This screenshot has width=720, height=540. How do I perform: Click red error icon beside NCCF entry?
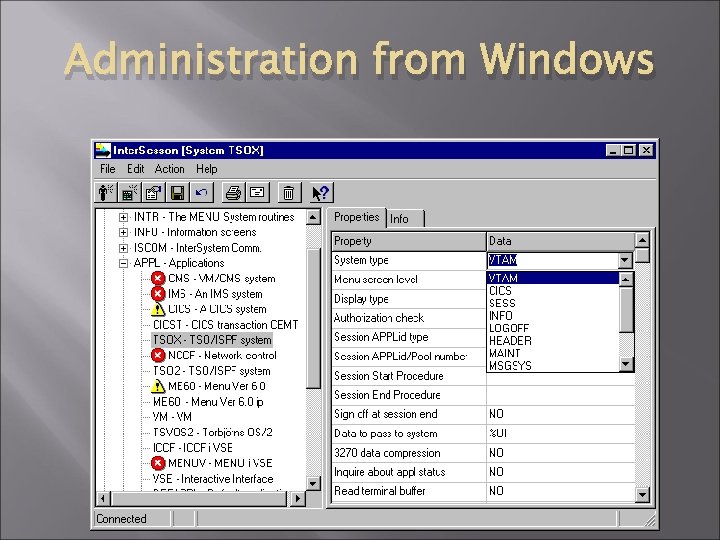pos(158,355)
